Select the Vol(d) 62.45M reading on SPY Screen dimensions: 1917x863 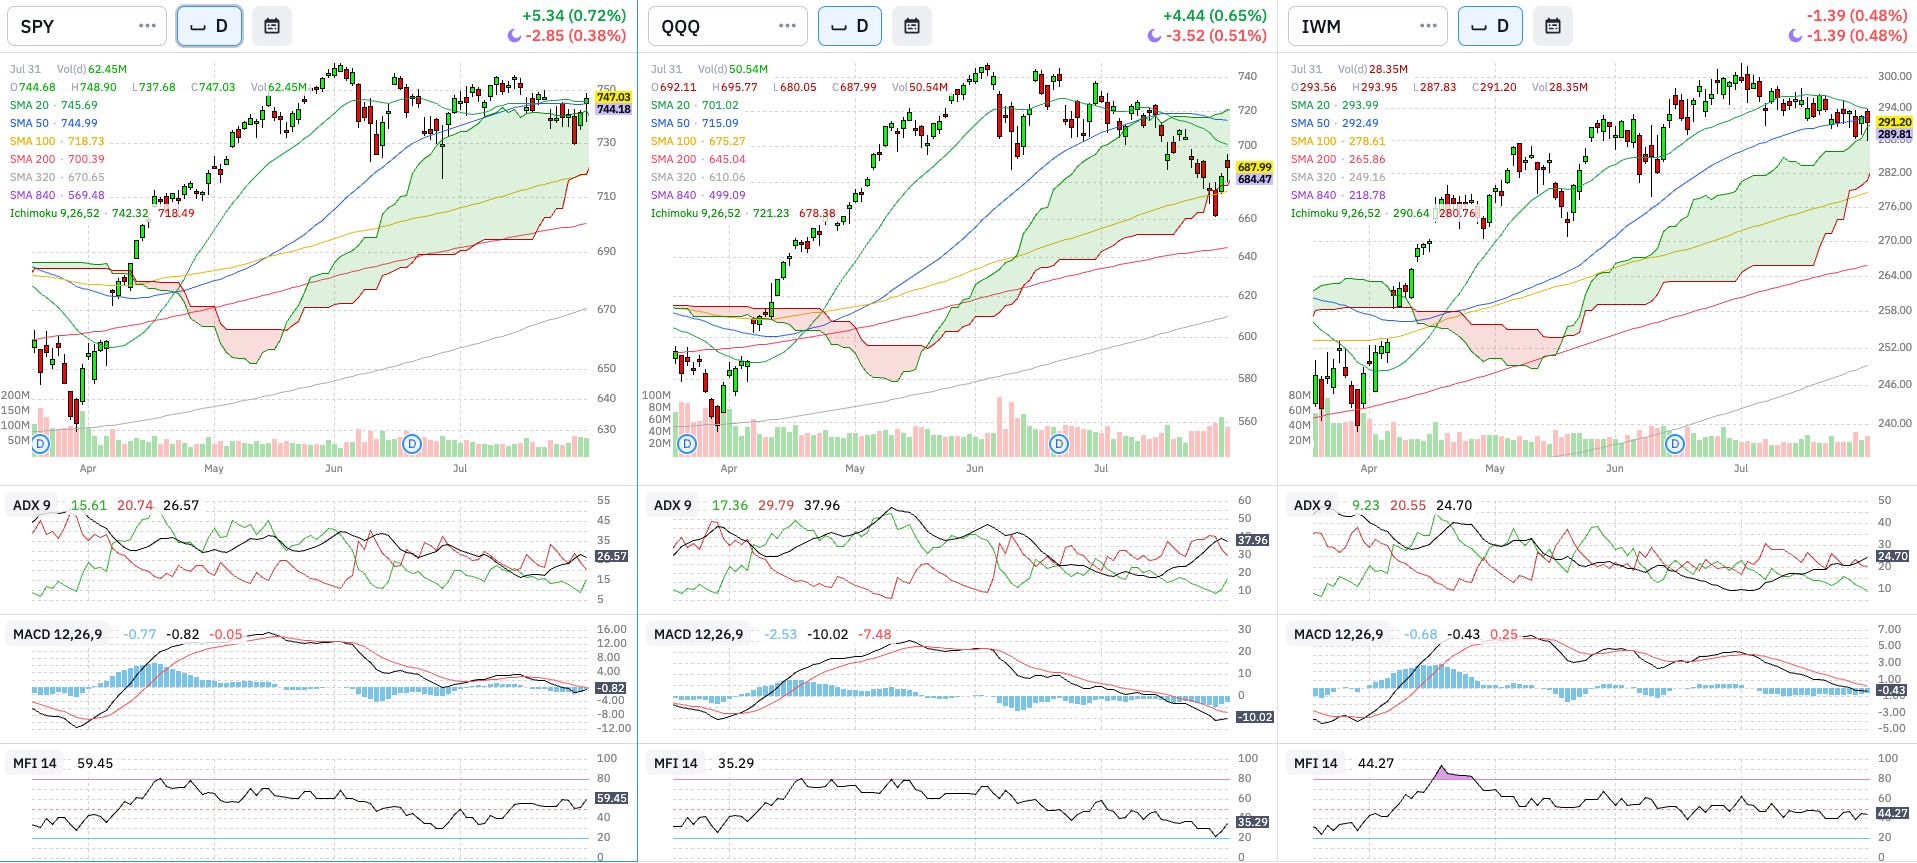(92, 69)
